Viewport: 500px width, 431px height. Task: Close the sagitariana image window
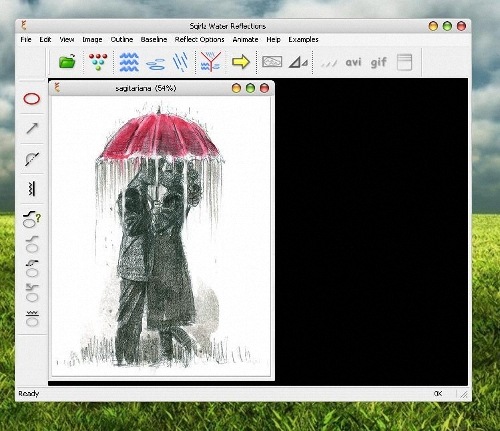tap(264, 88)
